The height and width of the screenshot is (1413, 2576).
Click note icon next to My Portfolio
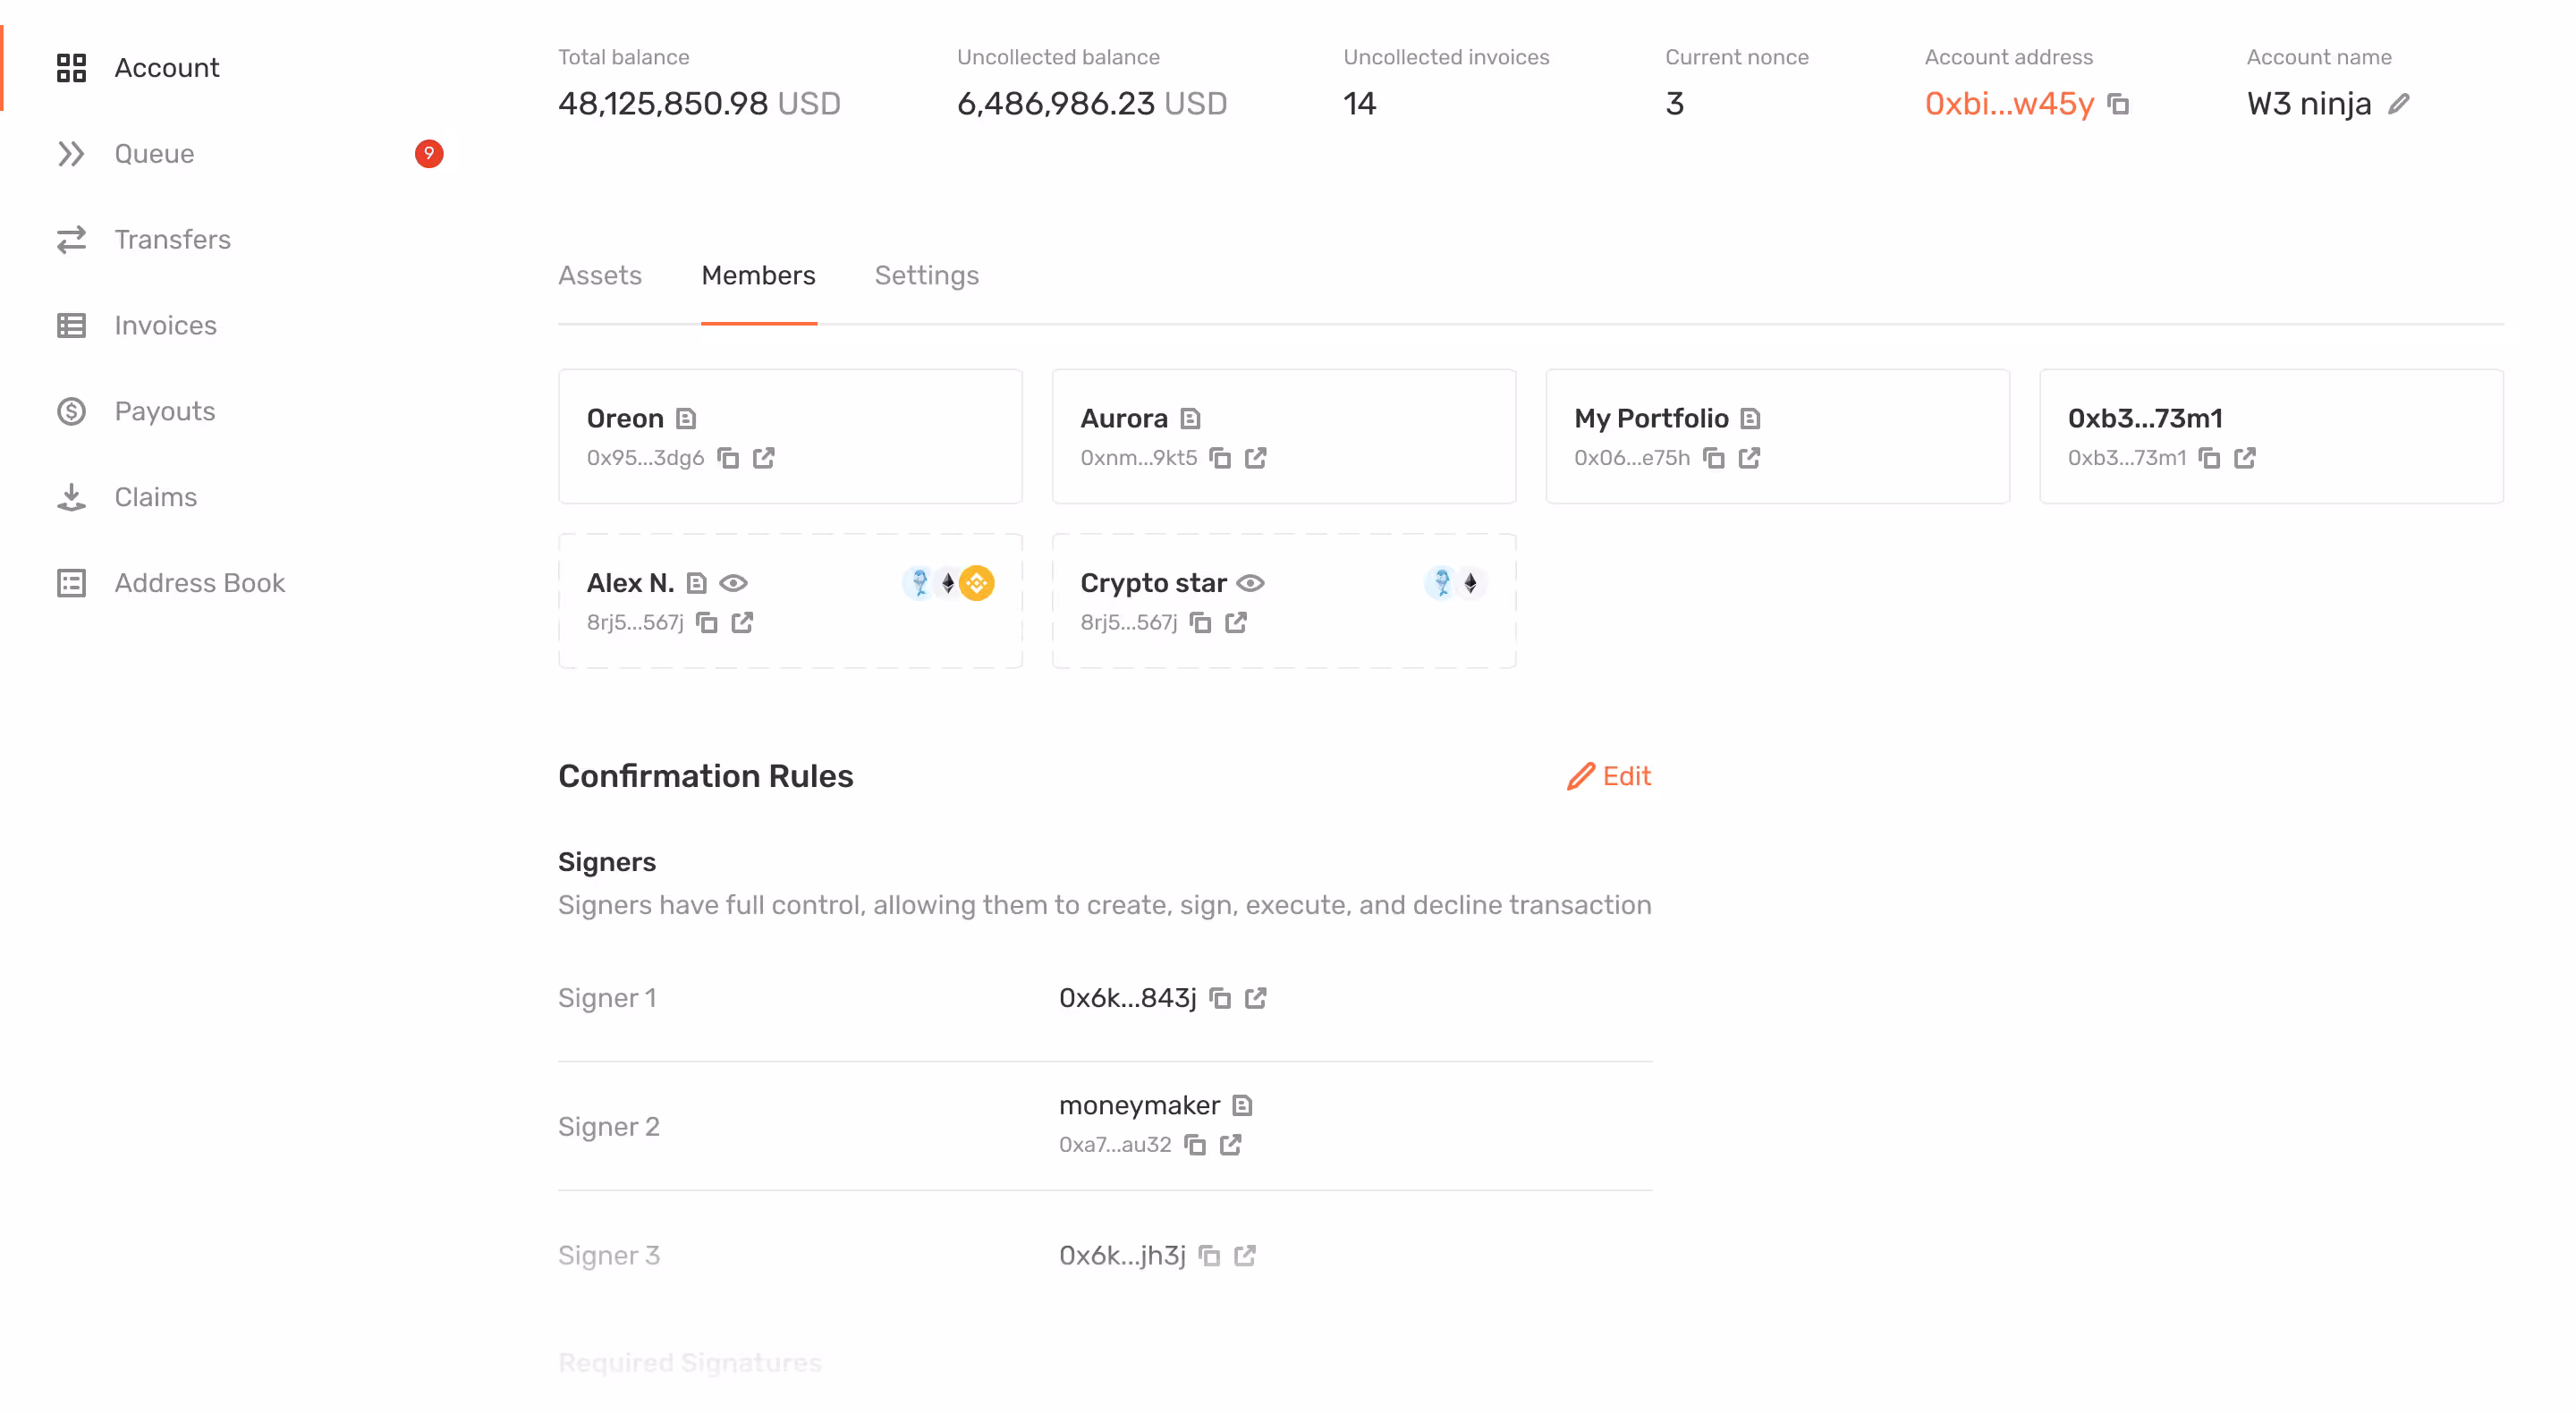(1750, 418)
